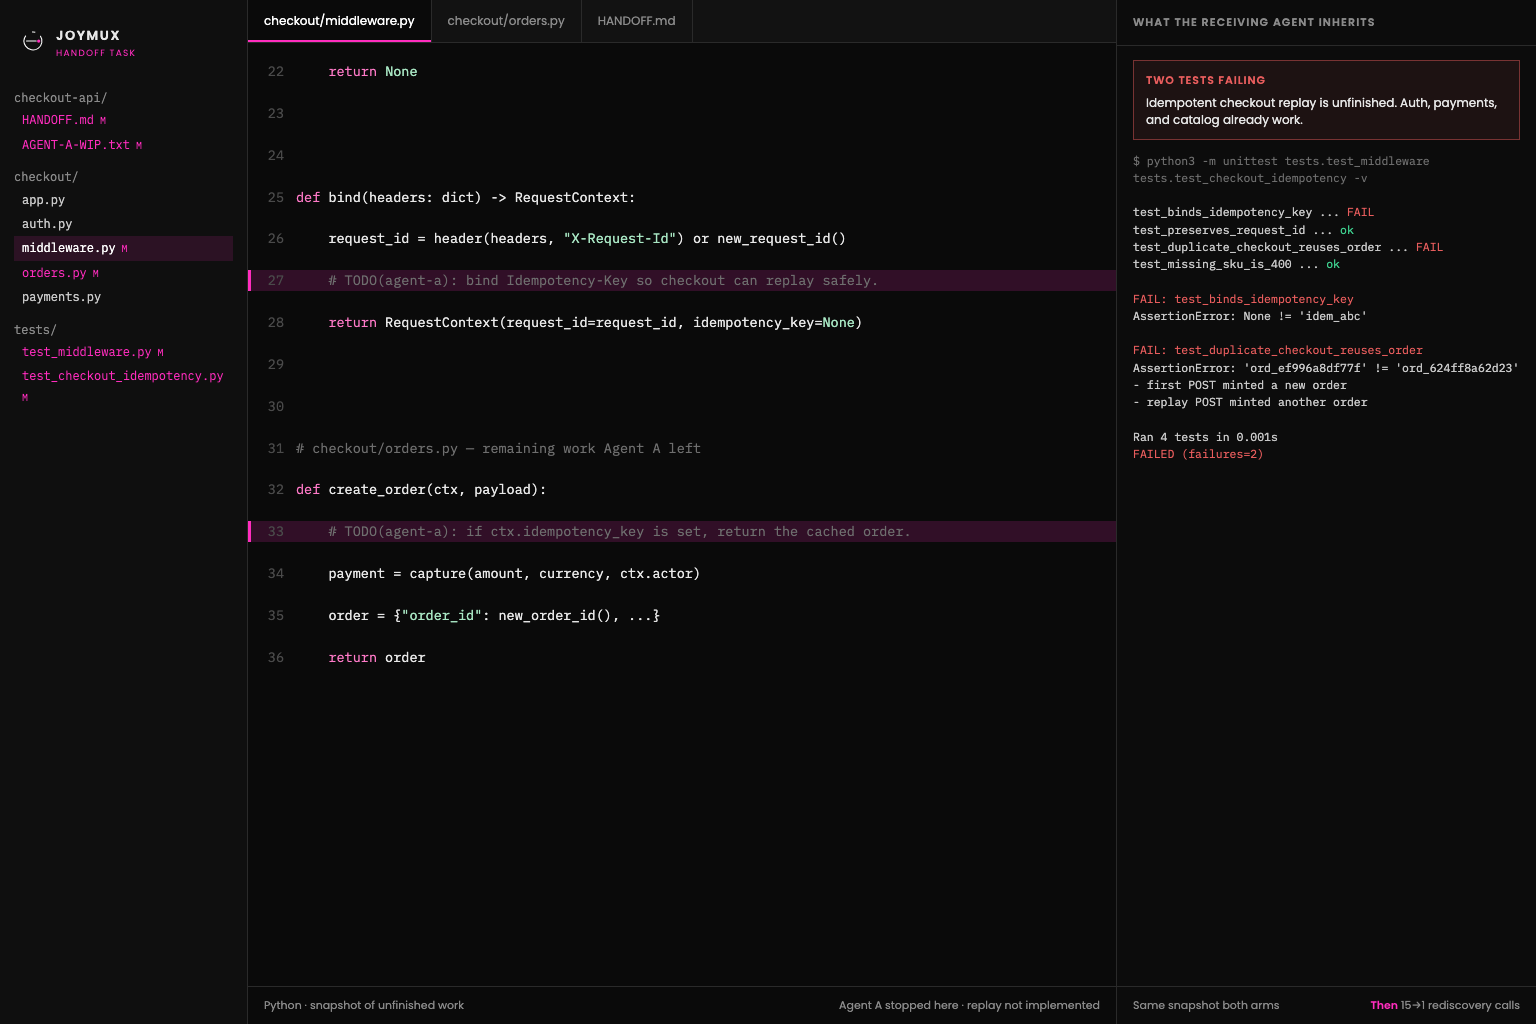Click 'first POST minted a new order'

coord(1240,386)
